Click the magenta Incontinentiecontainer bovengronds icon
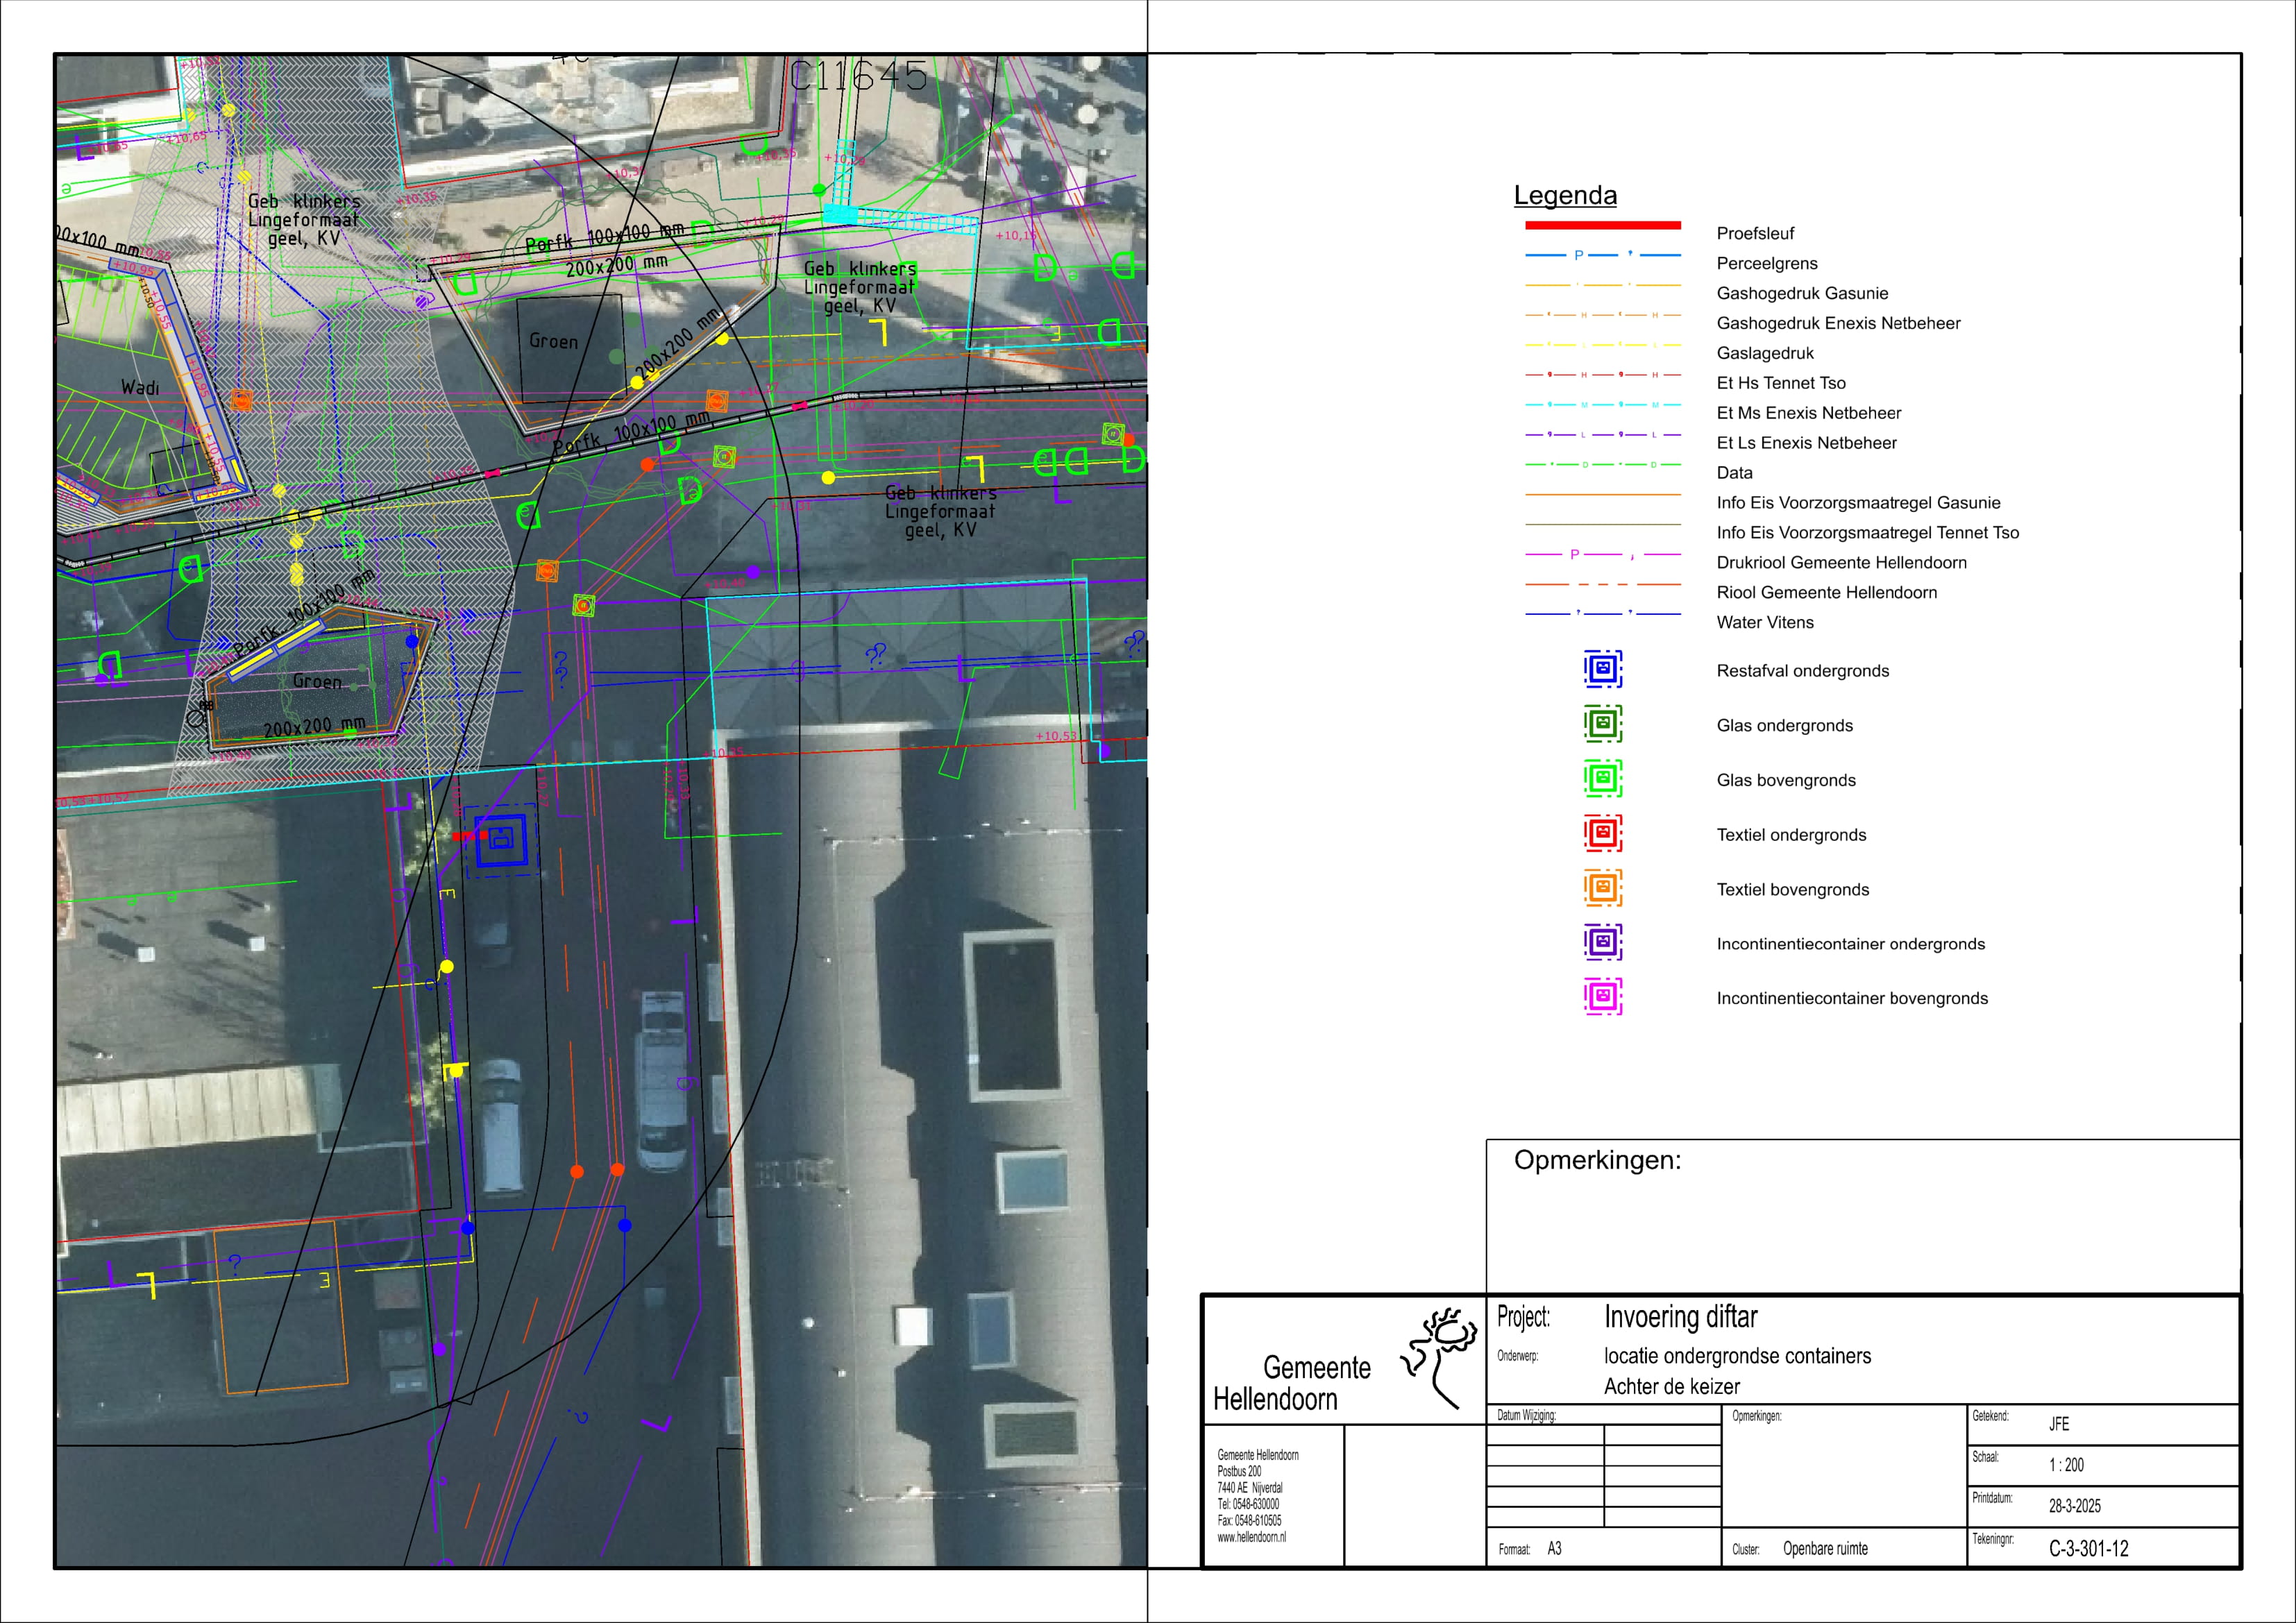Viewport: 2296px width, 1623px height. 1602,997
